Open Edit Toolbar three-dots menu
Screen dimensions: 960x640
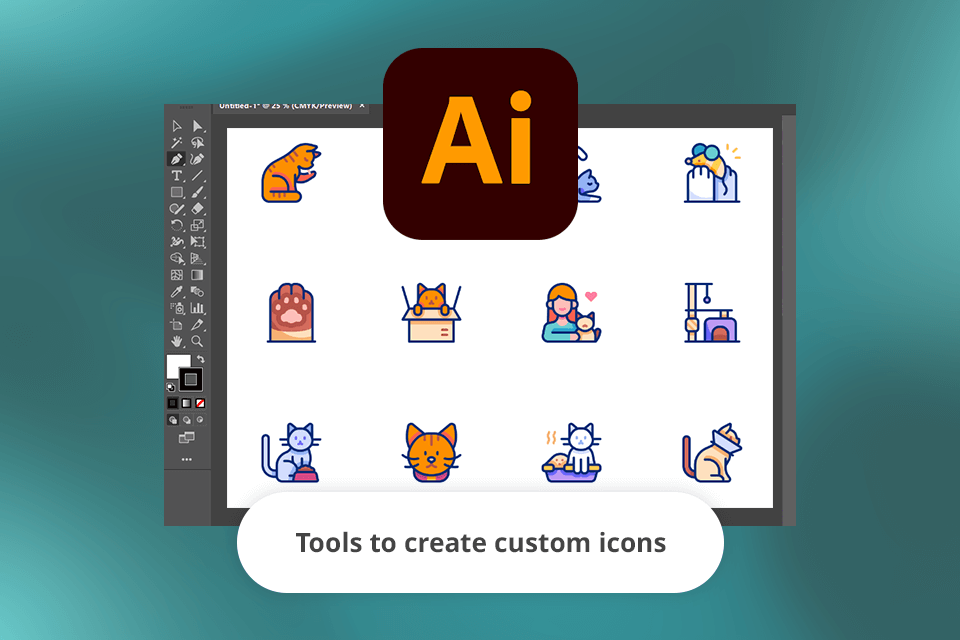pos(186,459)
